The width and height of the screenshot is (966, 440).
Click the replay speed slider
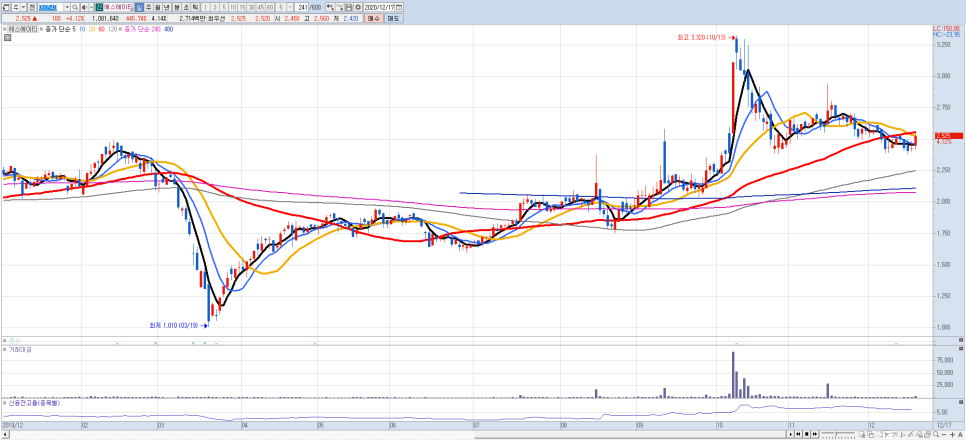click(838, 434)
